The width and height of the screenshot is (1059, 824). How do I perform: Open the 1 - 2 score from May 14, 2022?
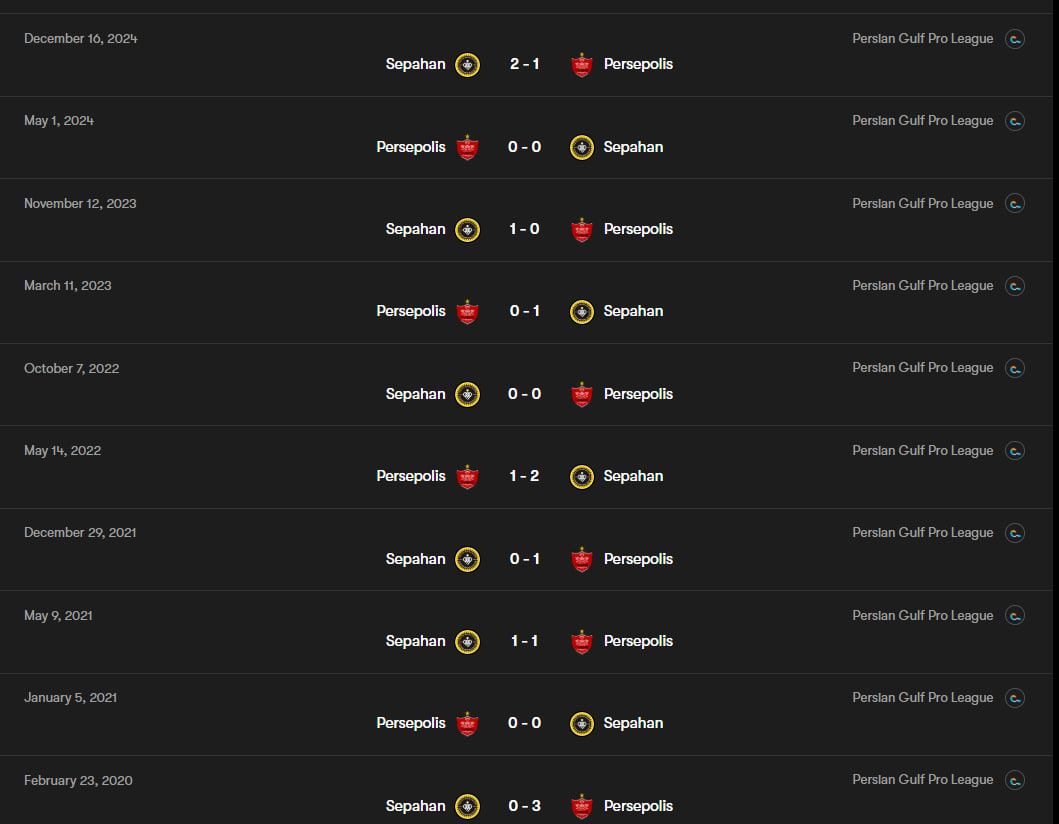pyautogui.click(x=524, y=476)
